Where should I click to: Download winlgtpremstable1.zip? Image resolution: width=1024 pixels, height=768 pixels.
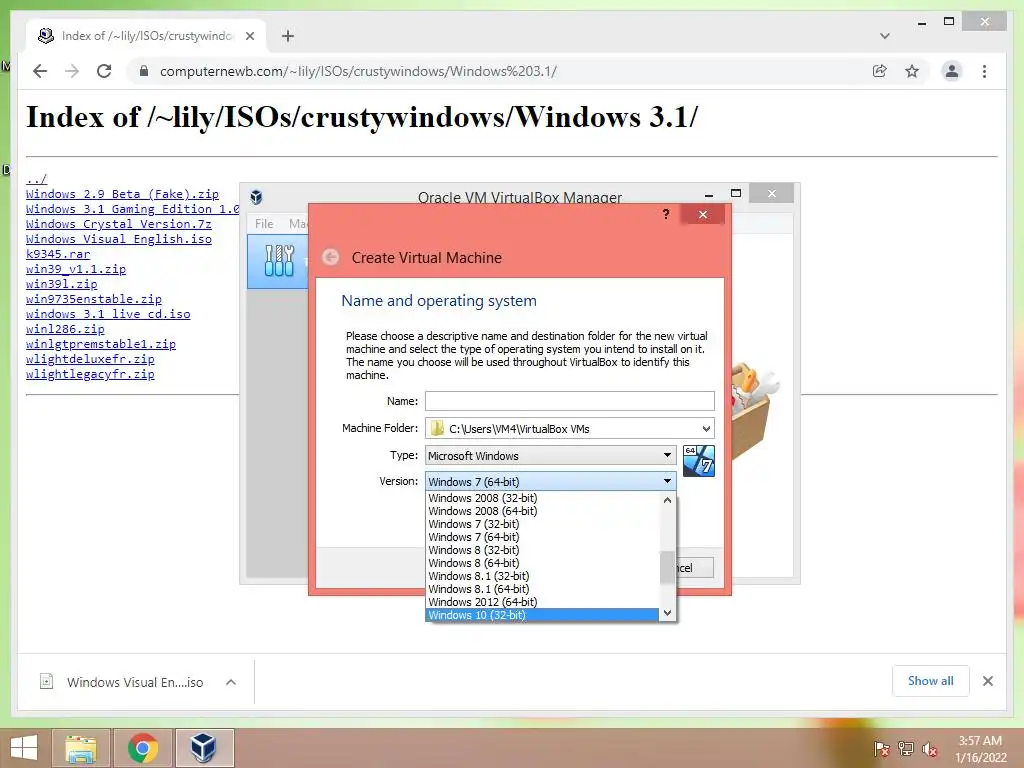(x=101, y=344)
